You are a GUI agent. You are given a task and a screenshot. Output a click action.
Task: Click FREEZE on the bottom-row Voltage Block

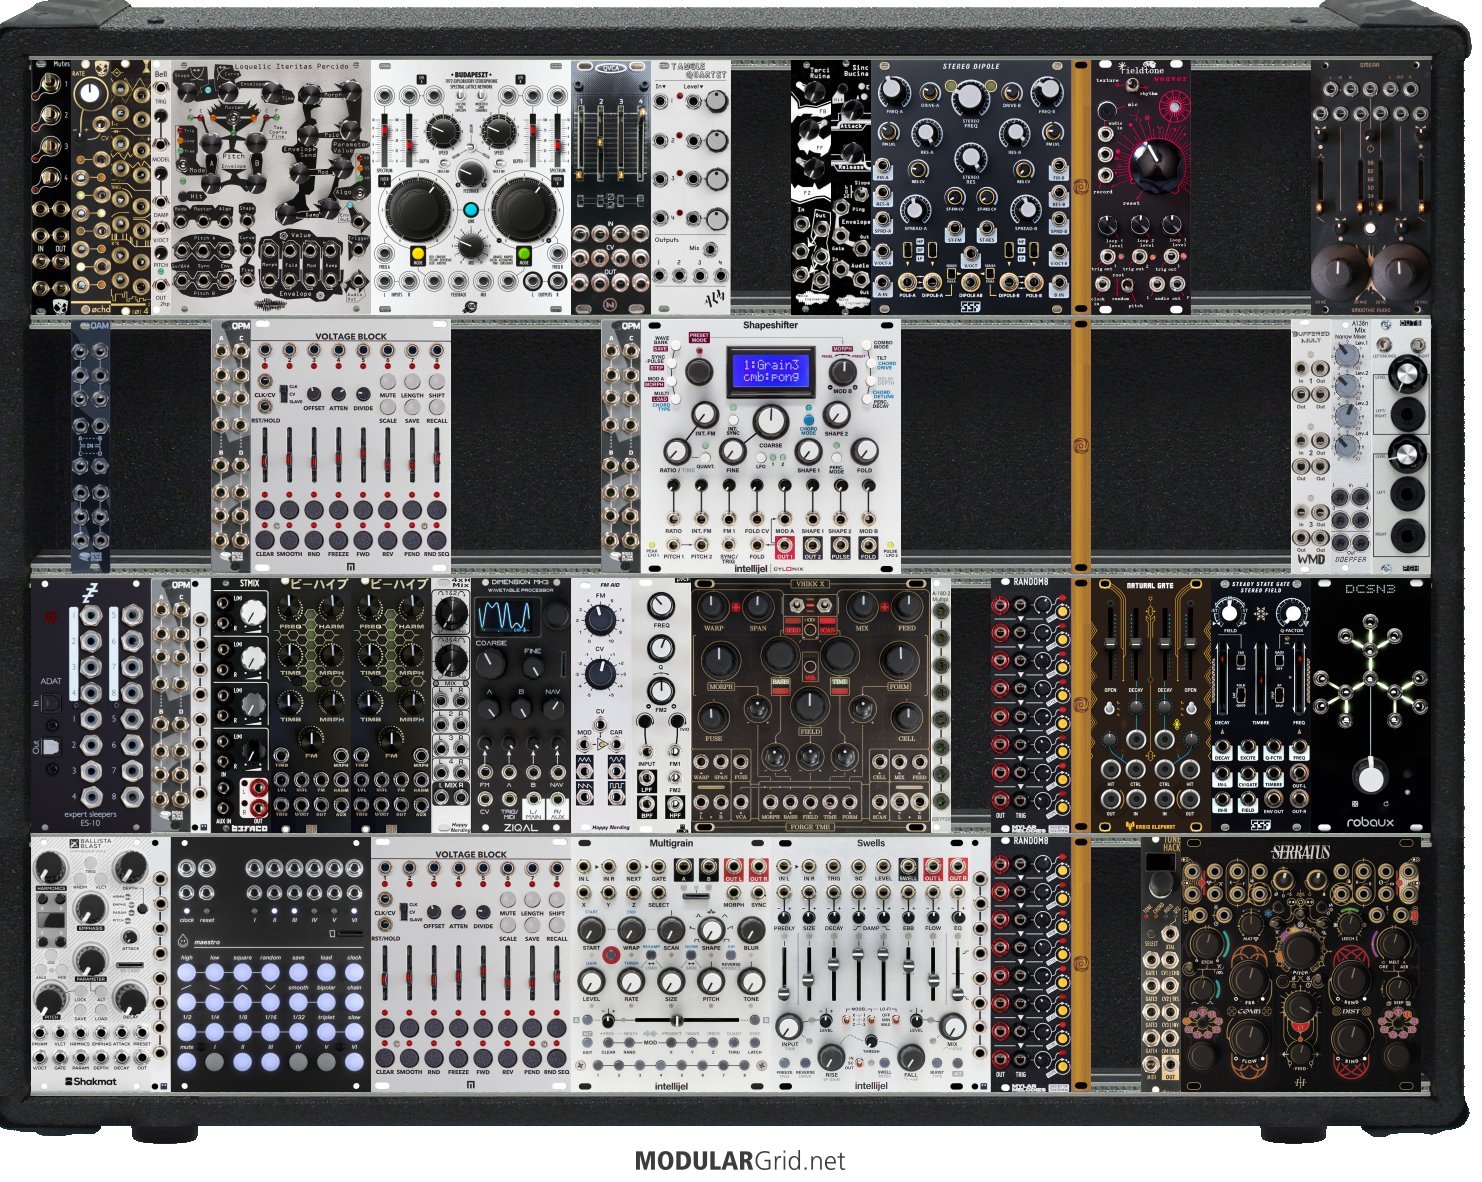tap(458, 1056)
